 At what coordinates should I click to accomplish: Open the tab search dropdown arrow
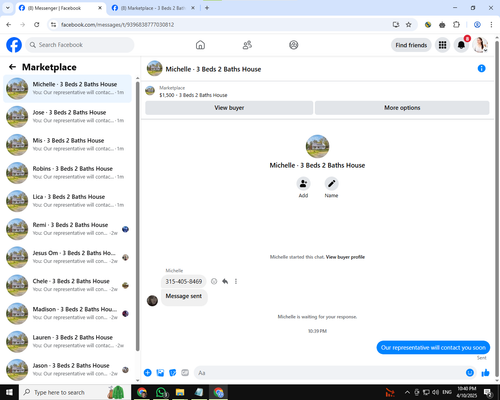(7, 8)
